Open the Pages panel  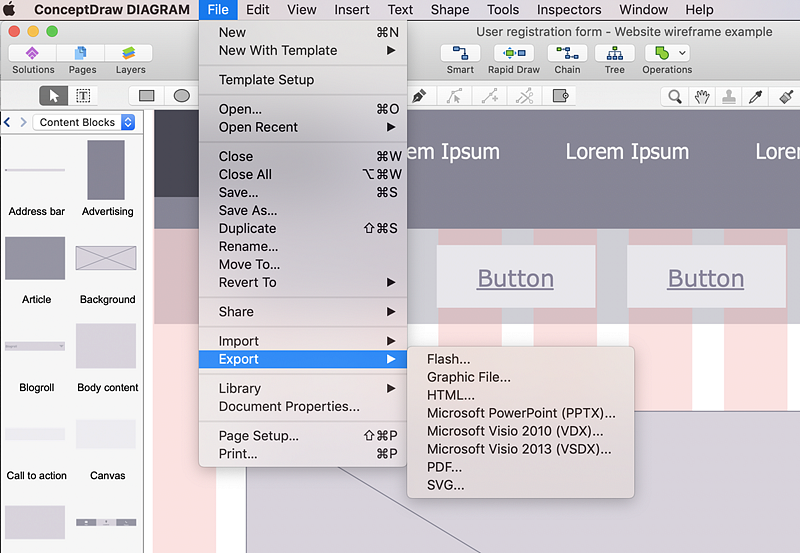click(x=81, y=53)
